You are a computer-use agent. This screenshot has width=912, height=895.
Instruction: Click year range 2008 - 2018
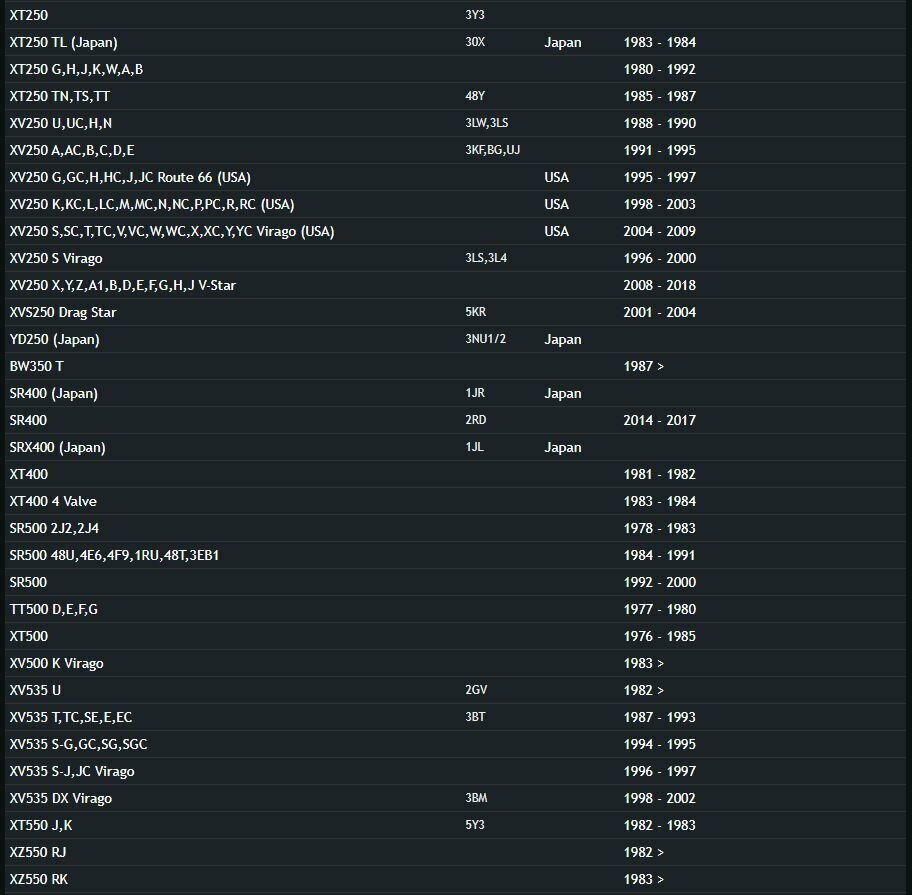pyautogui.click(x=660, y=286)
